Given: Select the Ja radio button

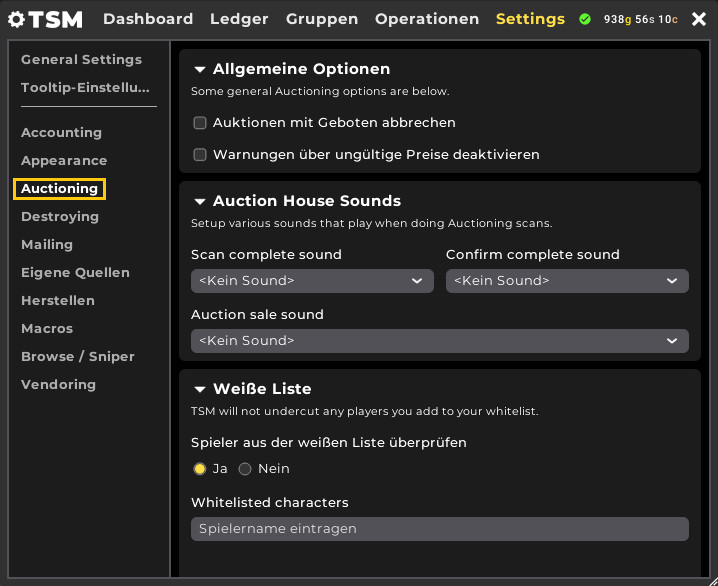Looking at the screenshot, I should 200,469.
